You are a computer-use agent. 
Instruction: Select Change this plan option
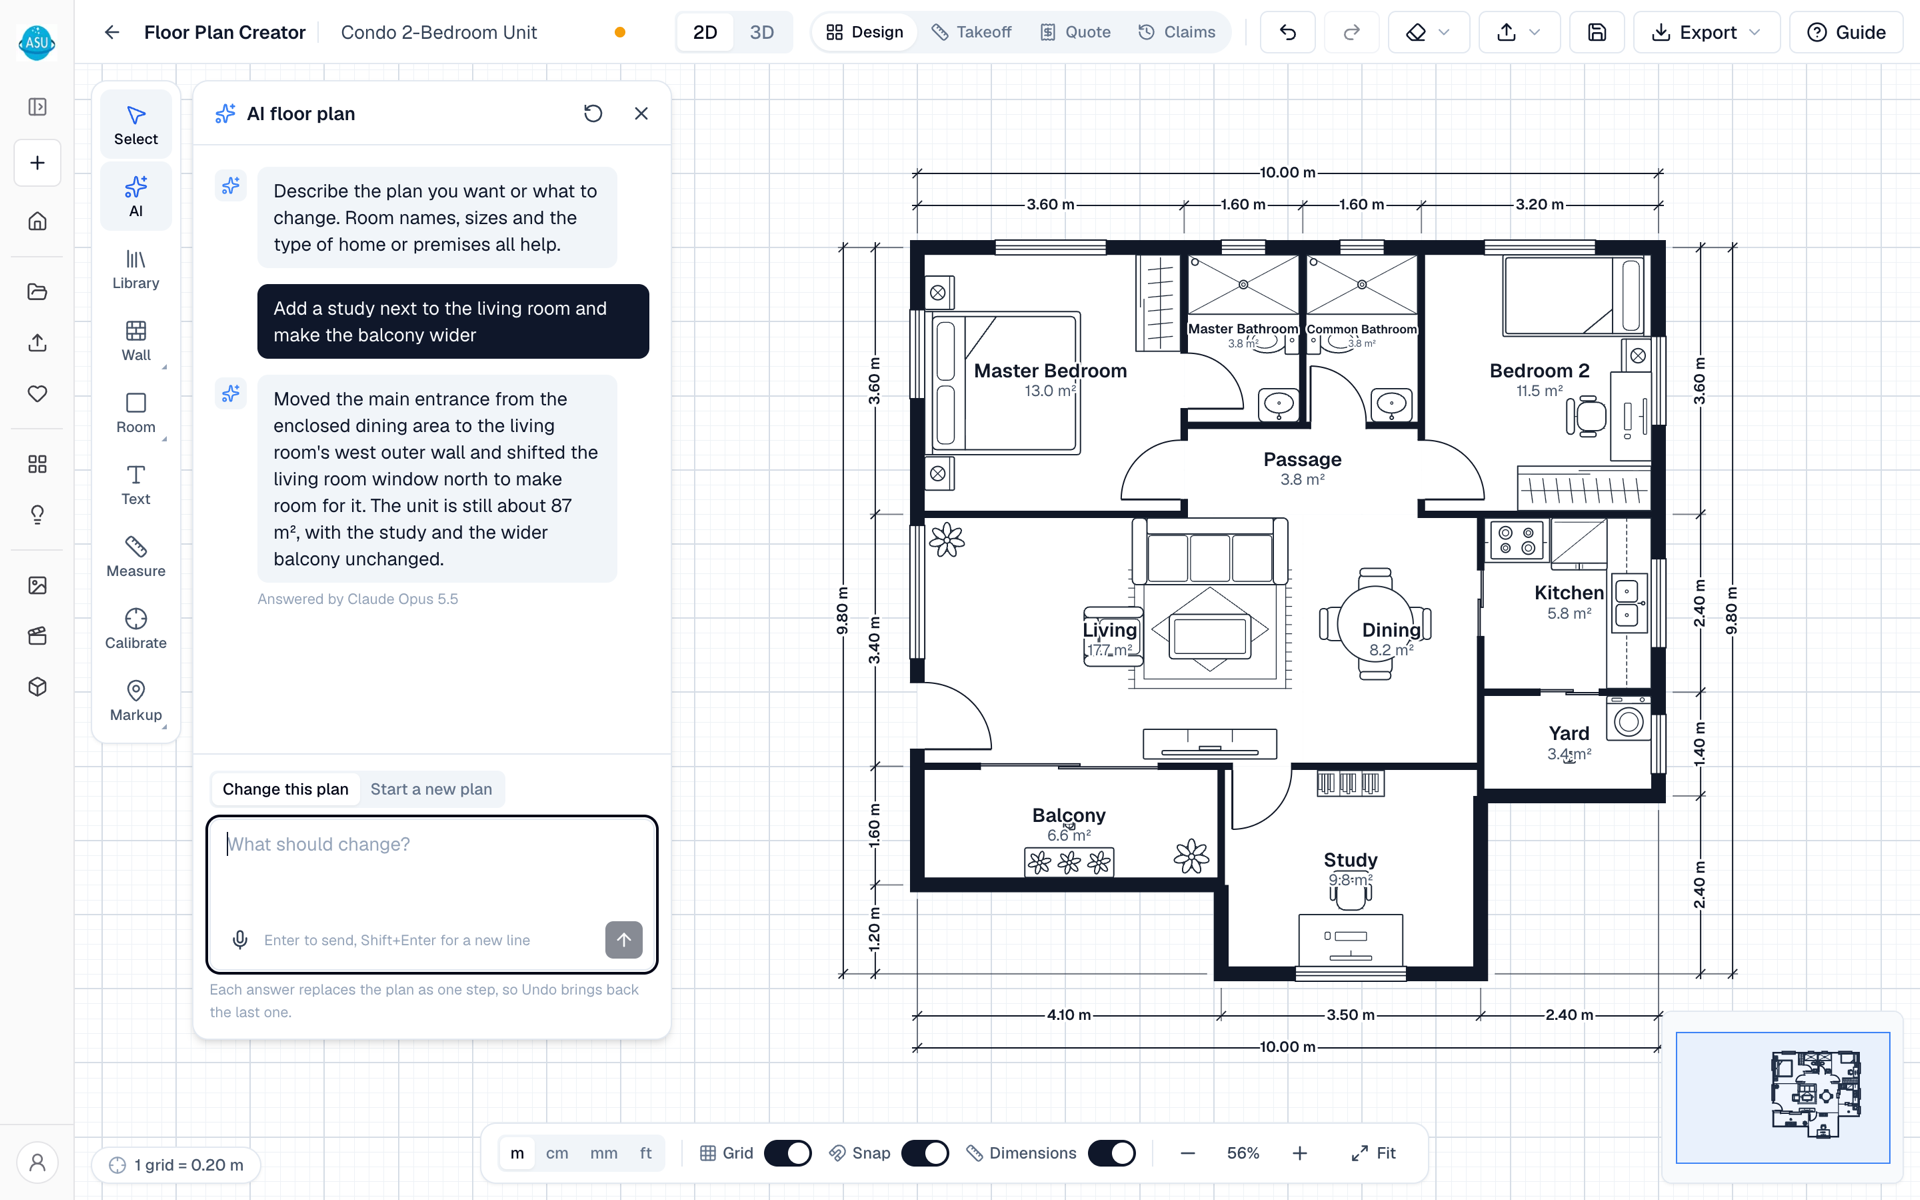[x=285, y=789]
